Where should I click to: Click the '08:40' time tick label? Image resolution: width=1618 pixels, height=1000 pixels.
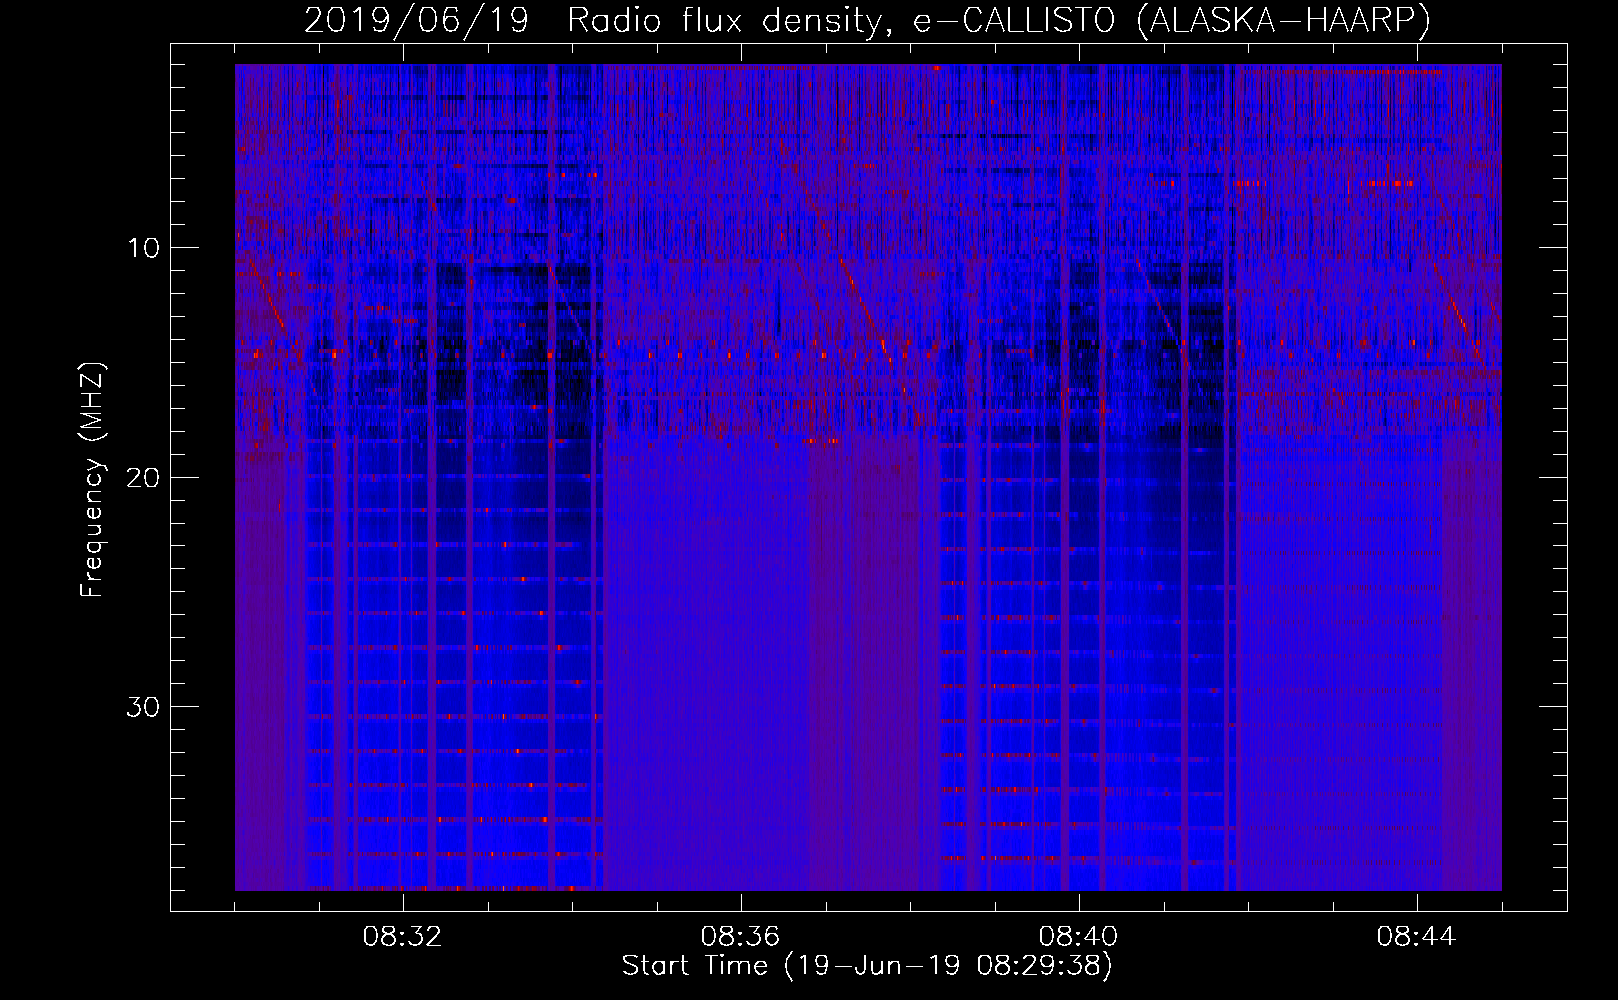click(1078, 937)
